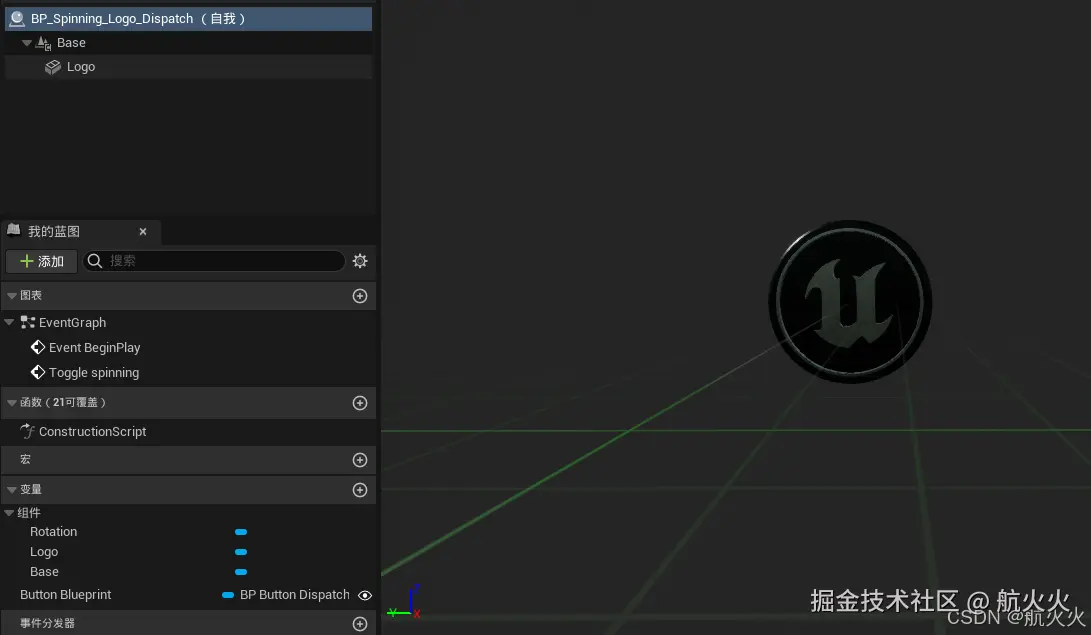Viewport: 1091px width, 635px height.
Task: Select the Event BeginPlay entry
Action: (95, 348)
